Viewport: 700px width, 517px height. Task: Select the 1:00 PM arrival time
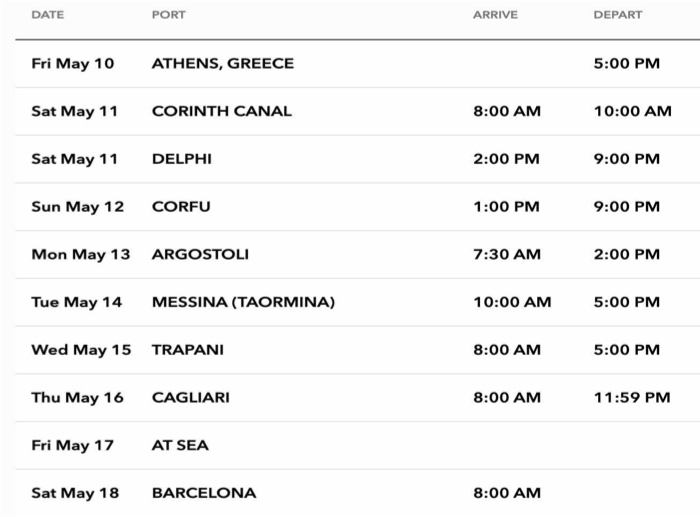pyautogui.click(x=506, y=207)
